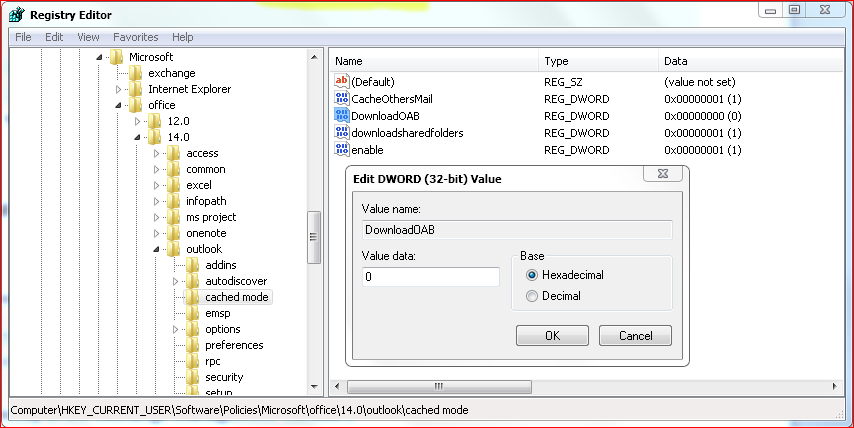Click the infopath folder icon
Viewport: 854px width, 428px height.
pos(174,201)
